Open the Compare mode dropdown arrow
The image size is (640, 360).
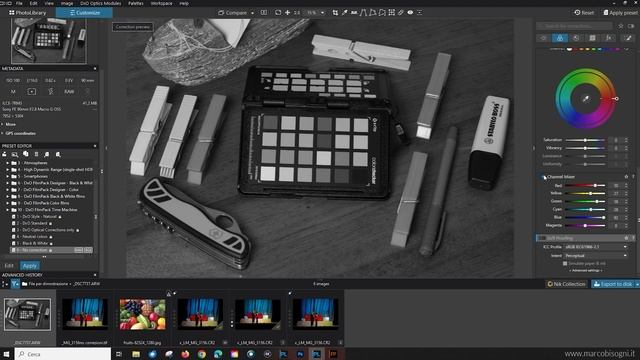coord(252,13)
